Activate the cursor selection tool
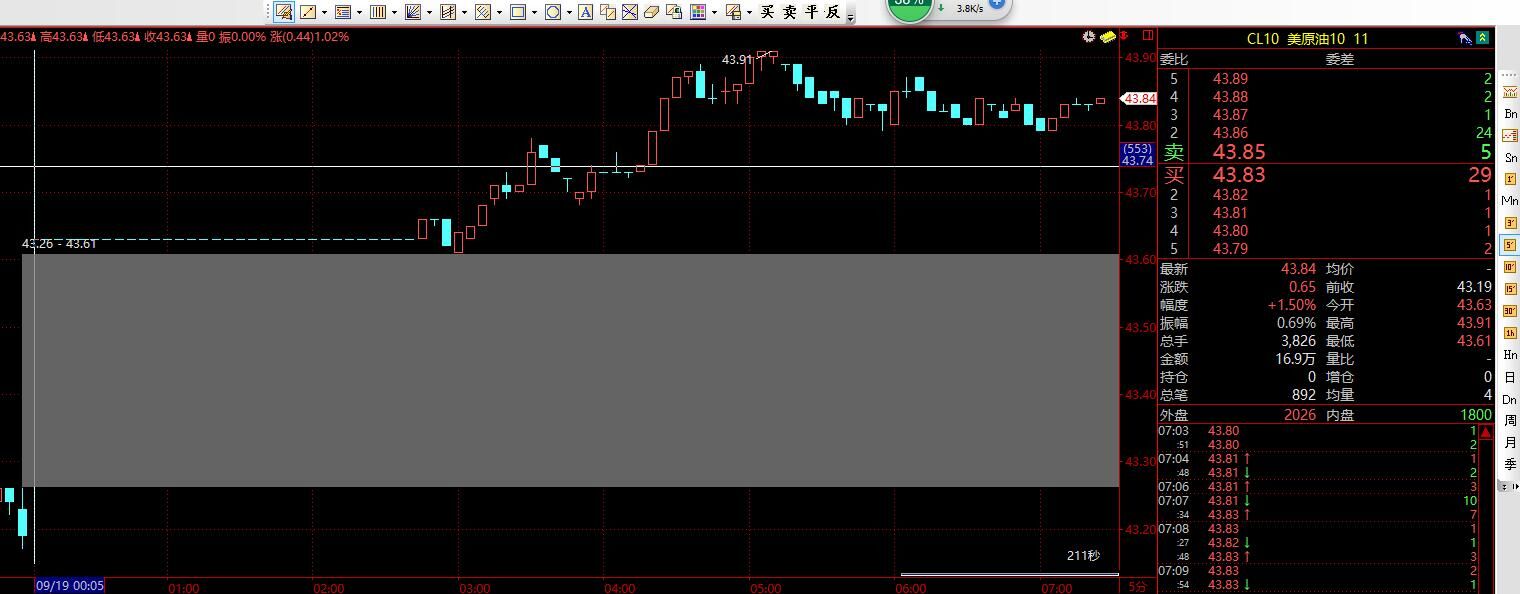The width and height of the screenshot is (1520, 594). [284, 12]
